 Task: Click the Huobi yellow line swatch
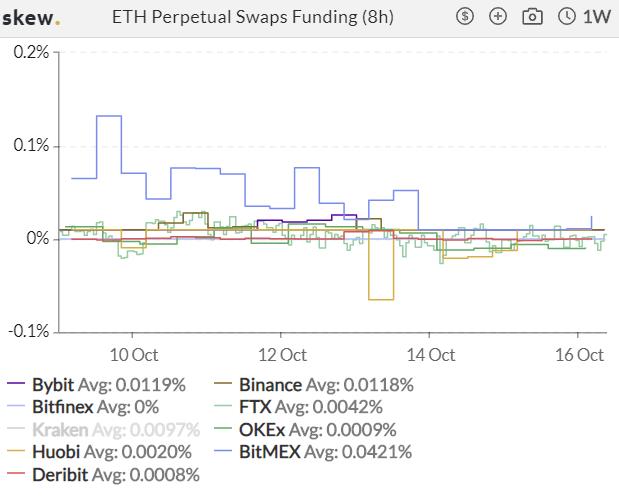16,451
